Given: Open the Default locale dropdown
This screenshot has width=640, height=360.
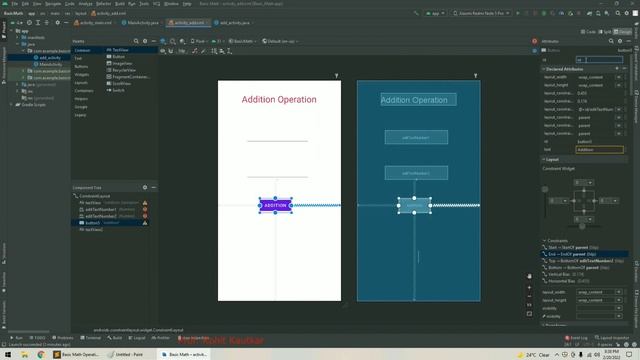Looking at the screenshot, I should (x=280, y=41).
